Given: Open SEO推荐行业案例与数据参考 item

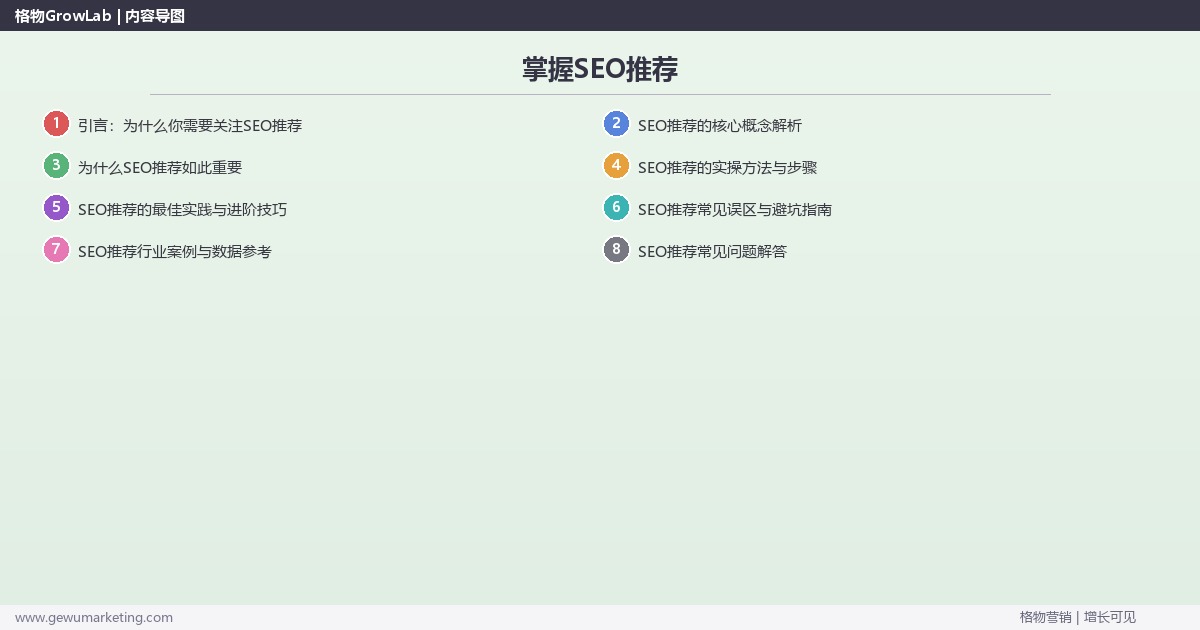Looking at the screenshot, I should click(x=175, y=252).
